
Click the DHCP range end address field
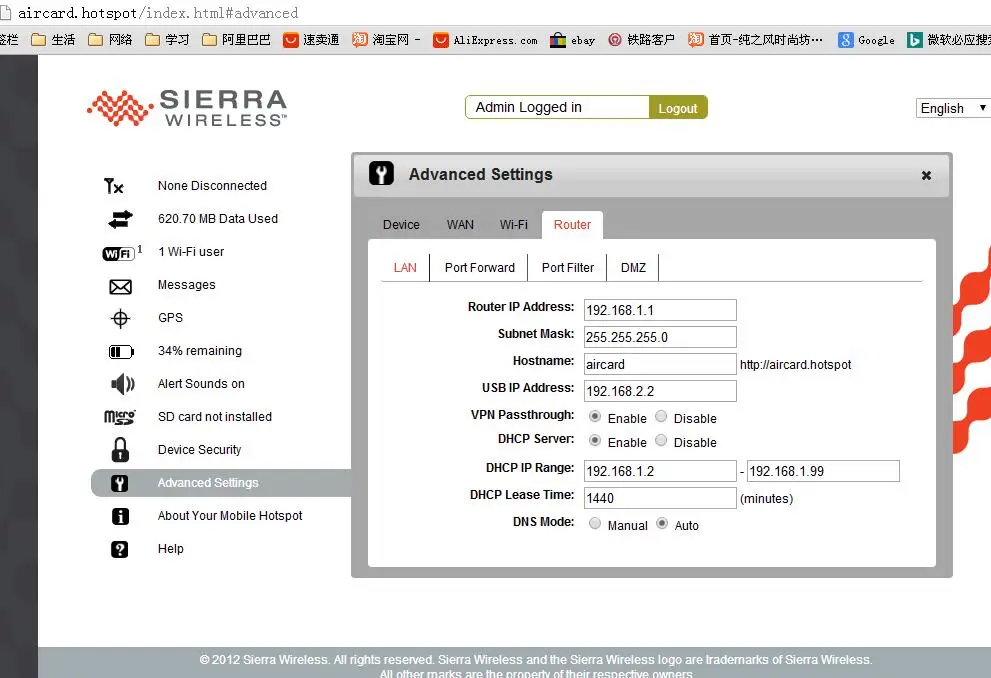823,471
